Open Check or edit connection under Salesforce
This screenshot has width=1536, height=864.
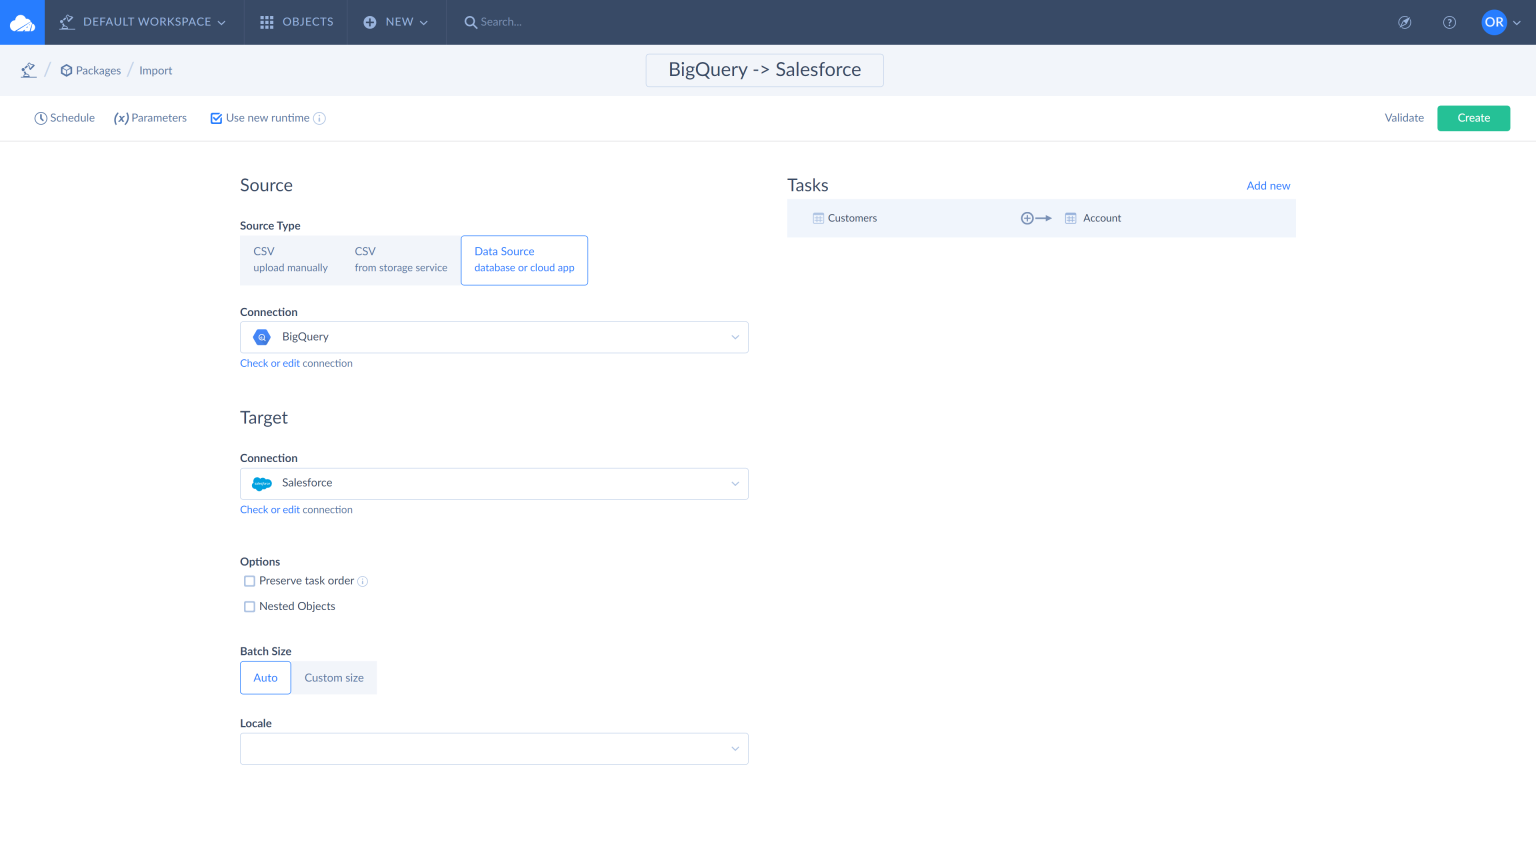point(296,509)
